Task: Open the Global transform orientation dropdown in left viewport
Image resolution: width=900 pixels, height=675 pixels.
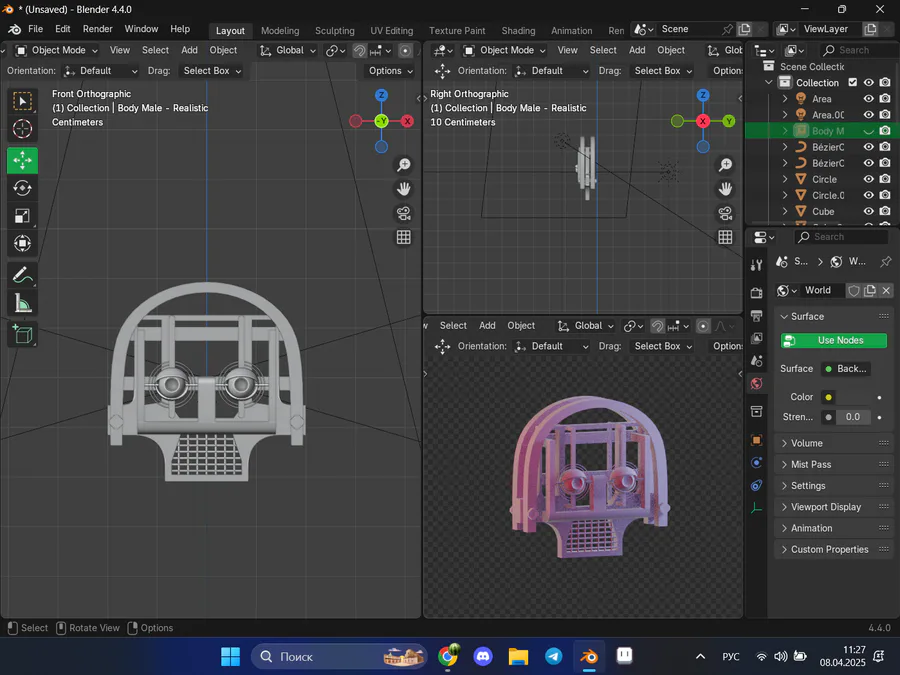Action: point(288,51)
